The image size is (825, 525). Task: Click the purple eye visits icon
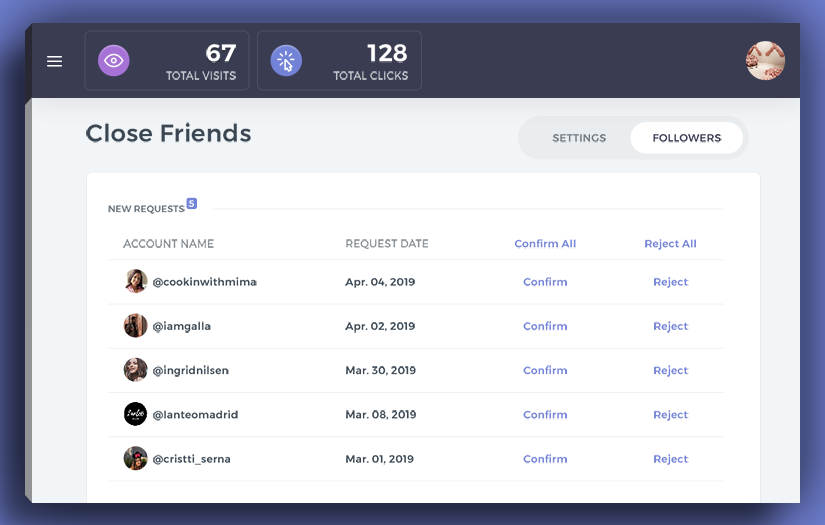pos(114,60)
